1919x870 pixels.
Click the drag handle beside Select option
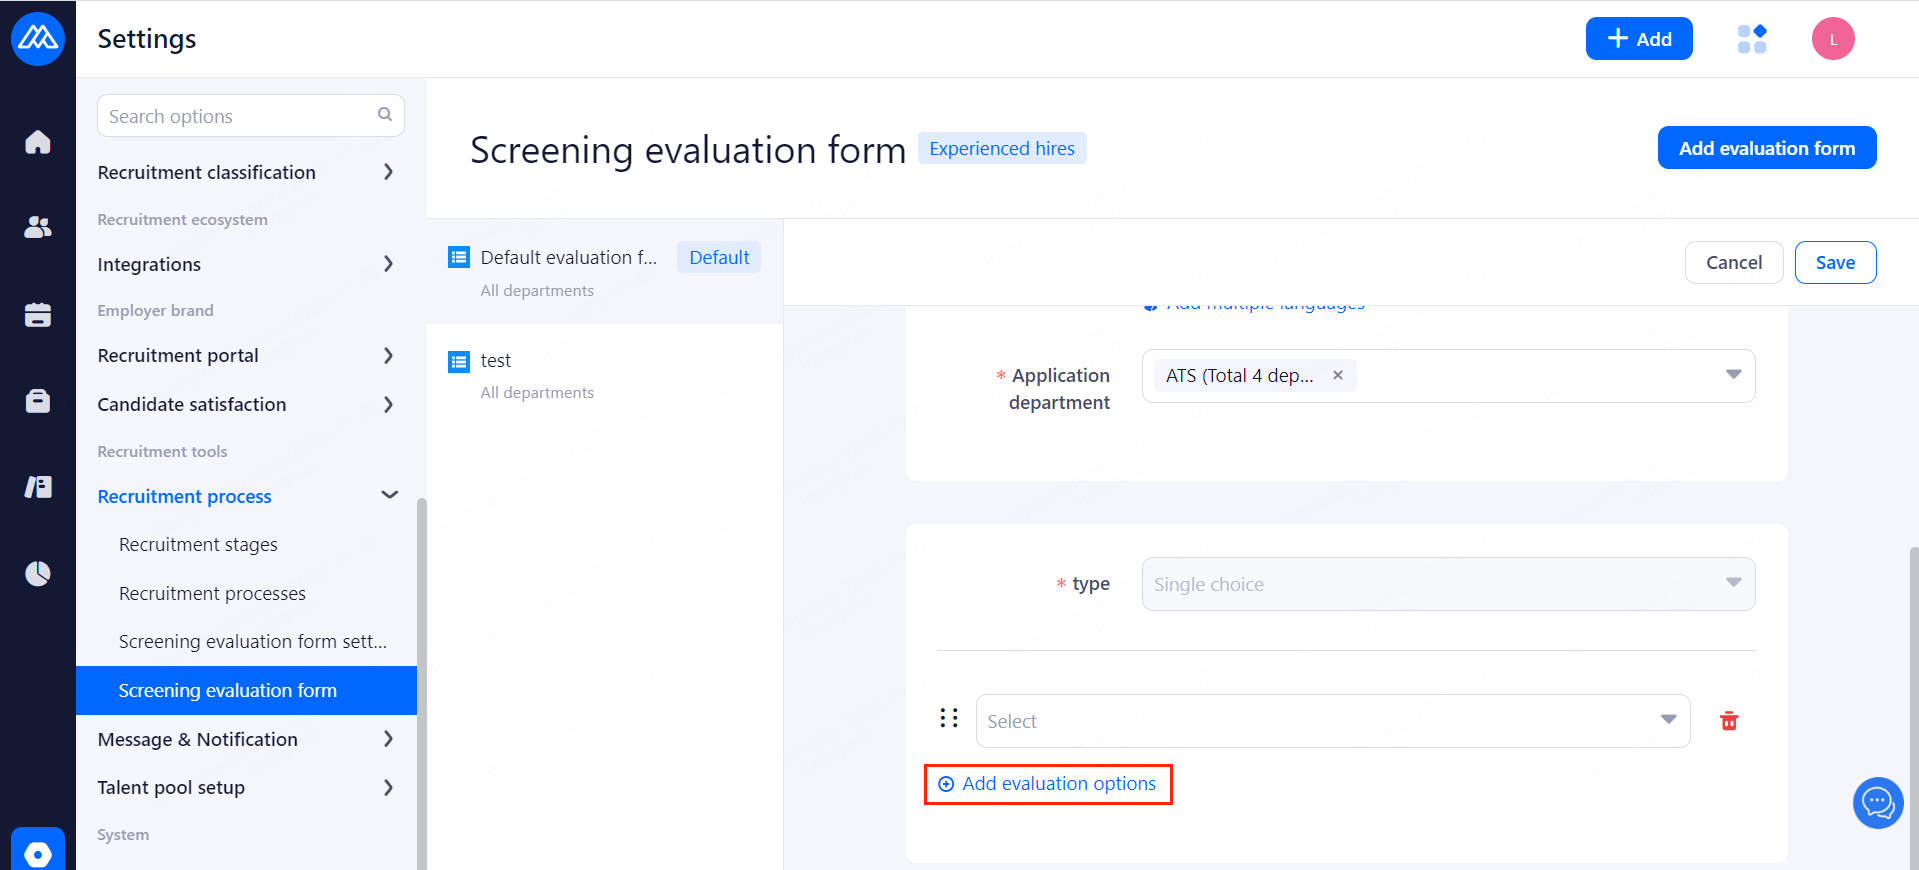tap(949, 718)
